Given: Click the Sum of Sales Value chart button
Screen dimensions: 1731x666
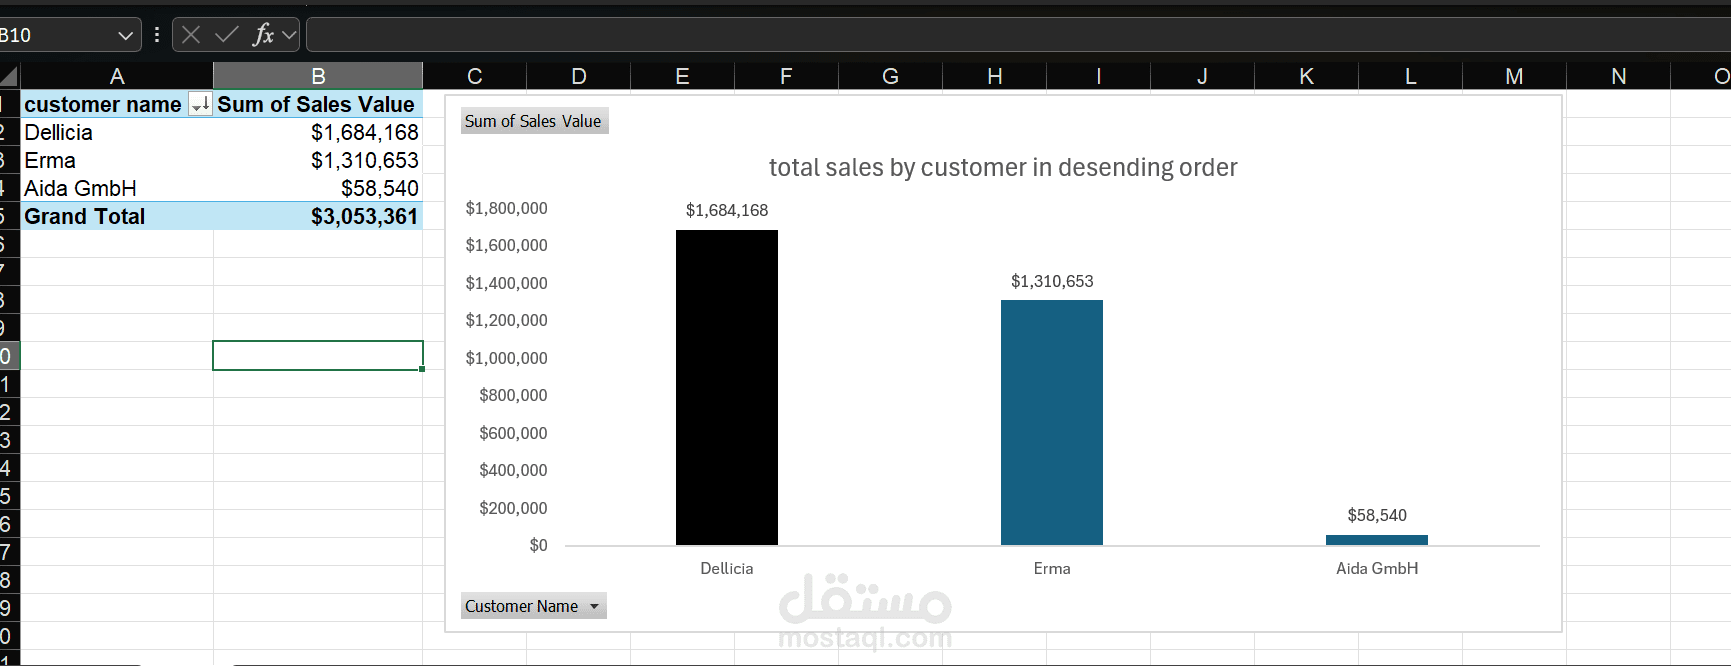Looking at the screenshot, I should [x=533, y=121].
